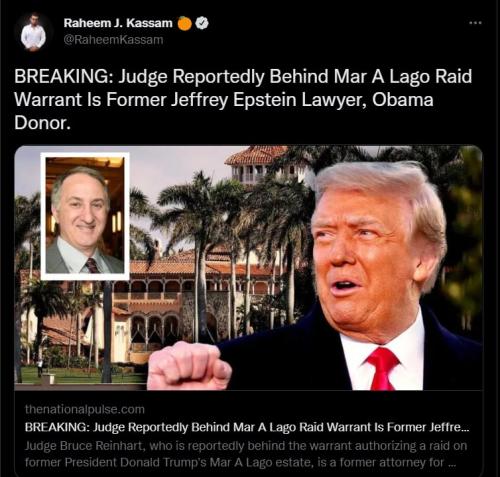Screen dimensions: 500x477
Task: Open the author's profile avatar photo
Action: pos(33,32)
